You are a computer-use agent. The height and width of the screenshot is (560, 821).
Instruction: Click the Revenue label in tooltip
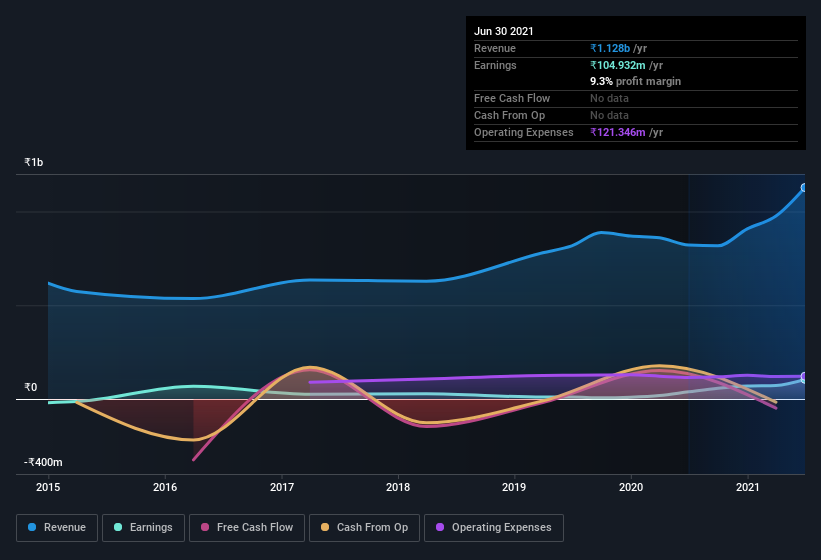(x=495, y=48)
